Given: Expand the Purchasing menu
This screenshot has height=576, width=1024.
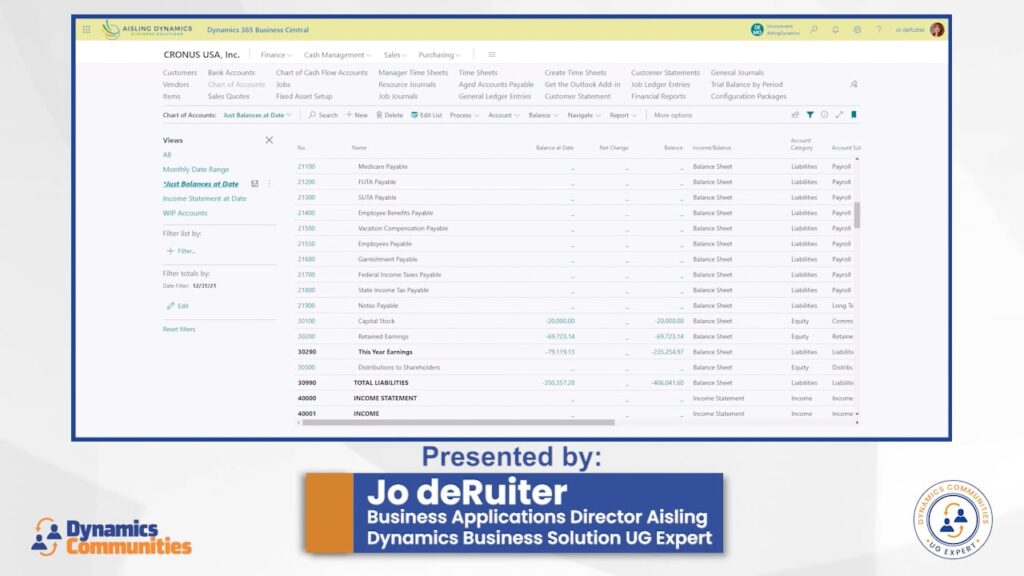Looking at the screenshot, I should coord(439,55).
